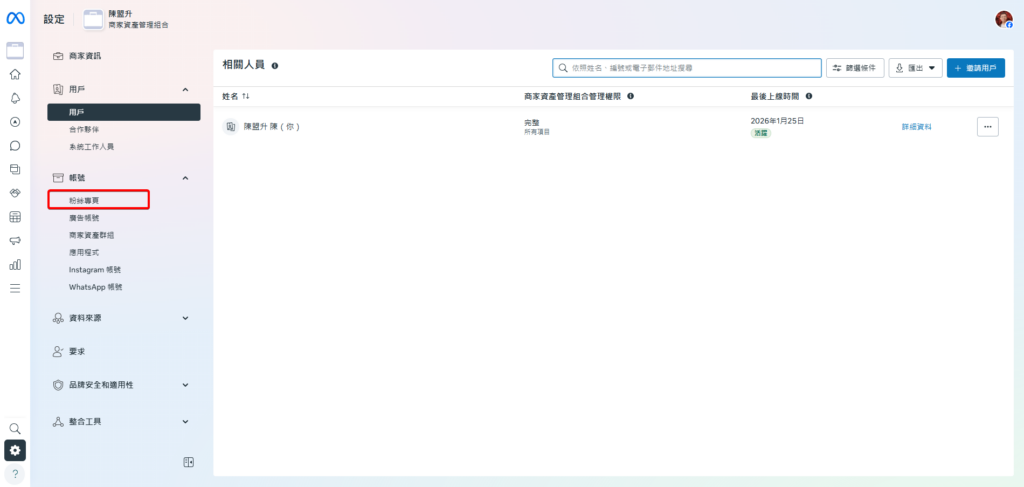Open the row's three-dot more options
The width and height of the screenshot is (1024, 487).
[x=987, y=127]
